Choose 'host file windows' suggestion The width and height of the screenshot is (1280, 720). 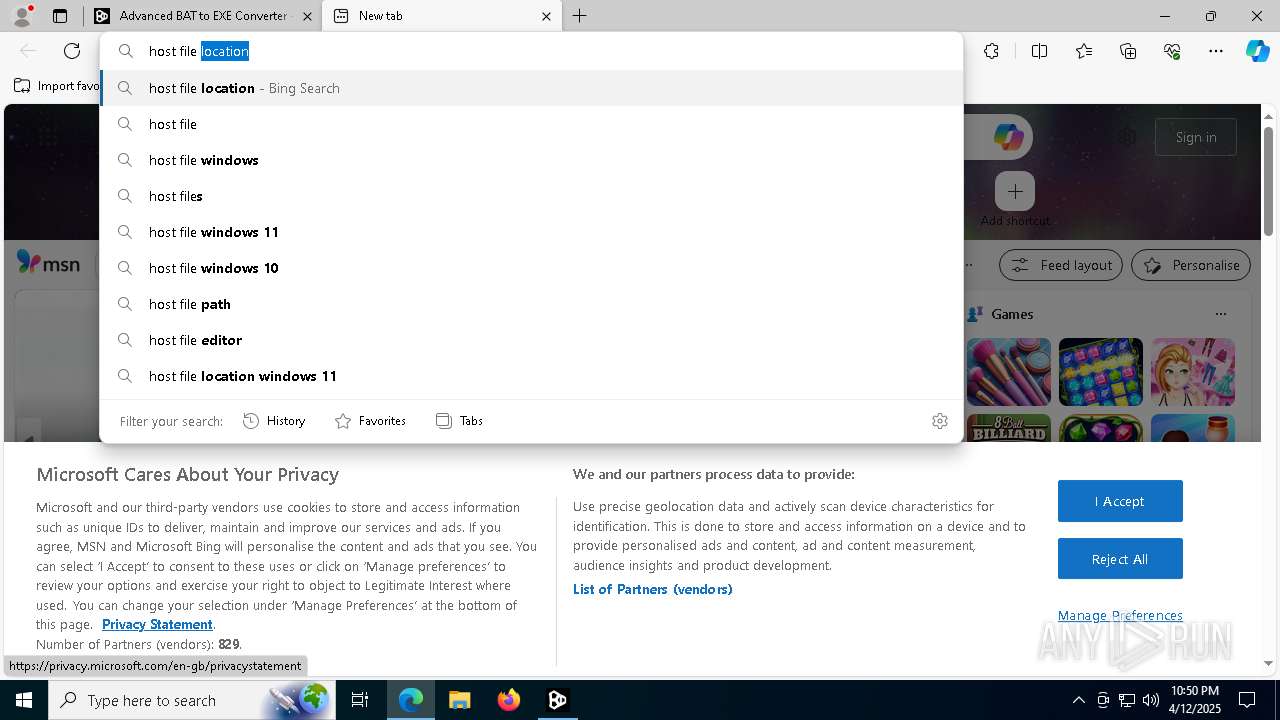pos(531,160)
